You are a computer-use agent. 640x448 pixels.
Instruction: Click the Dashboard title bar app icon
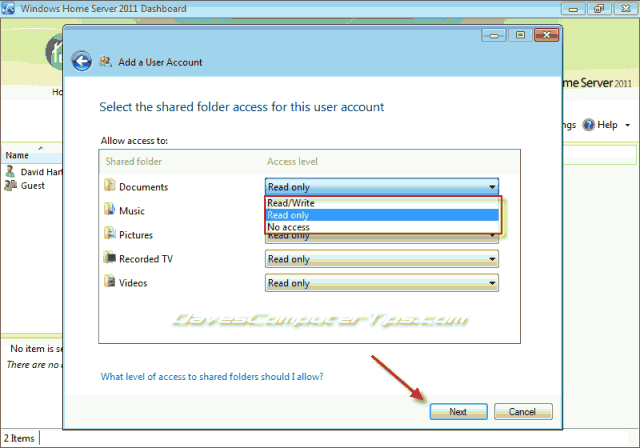[8, 8]
